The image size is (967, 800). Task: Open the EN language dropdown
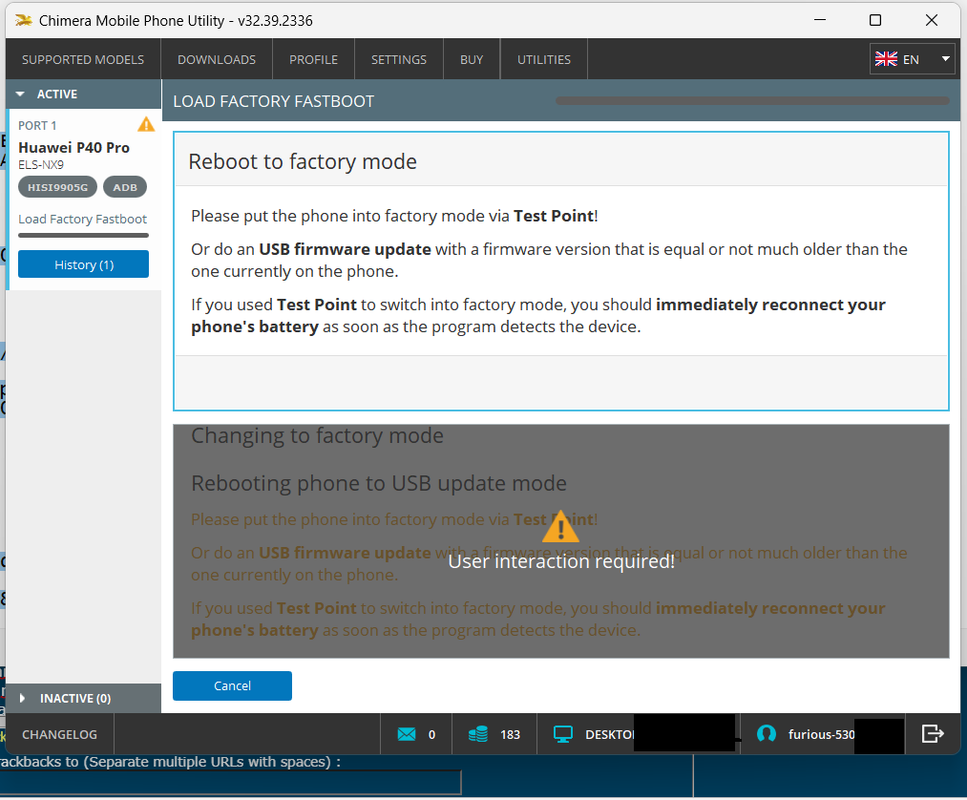click(x=911, y=59)
